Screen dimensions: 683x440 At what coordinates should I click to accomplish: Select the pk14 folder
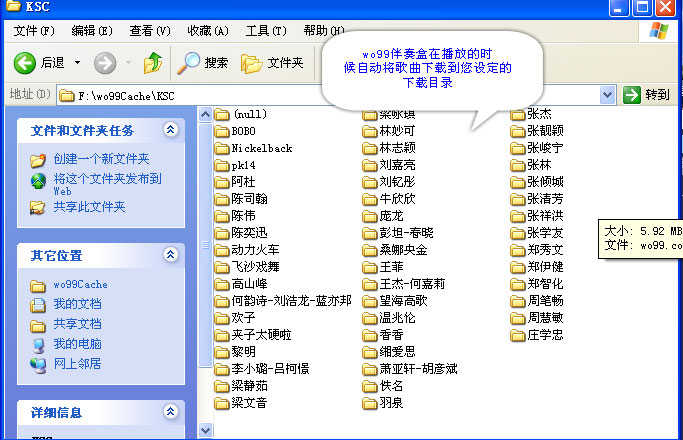(235, 165)
